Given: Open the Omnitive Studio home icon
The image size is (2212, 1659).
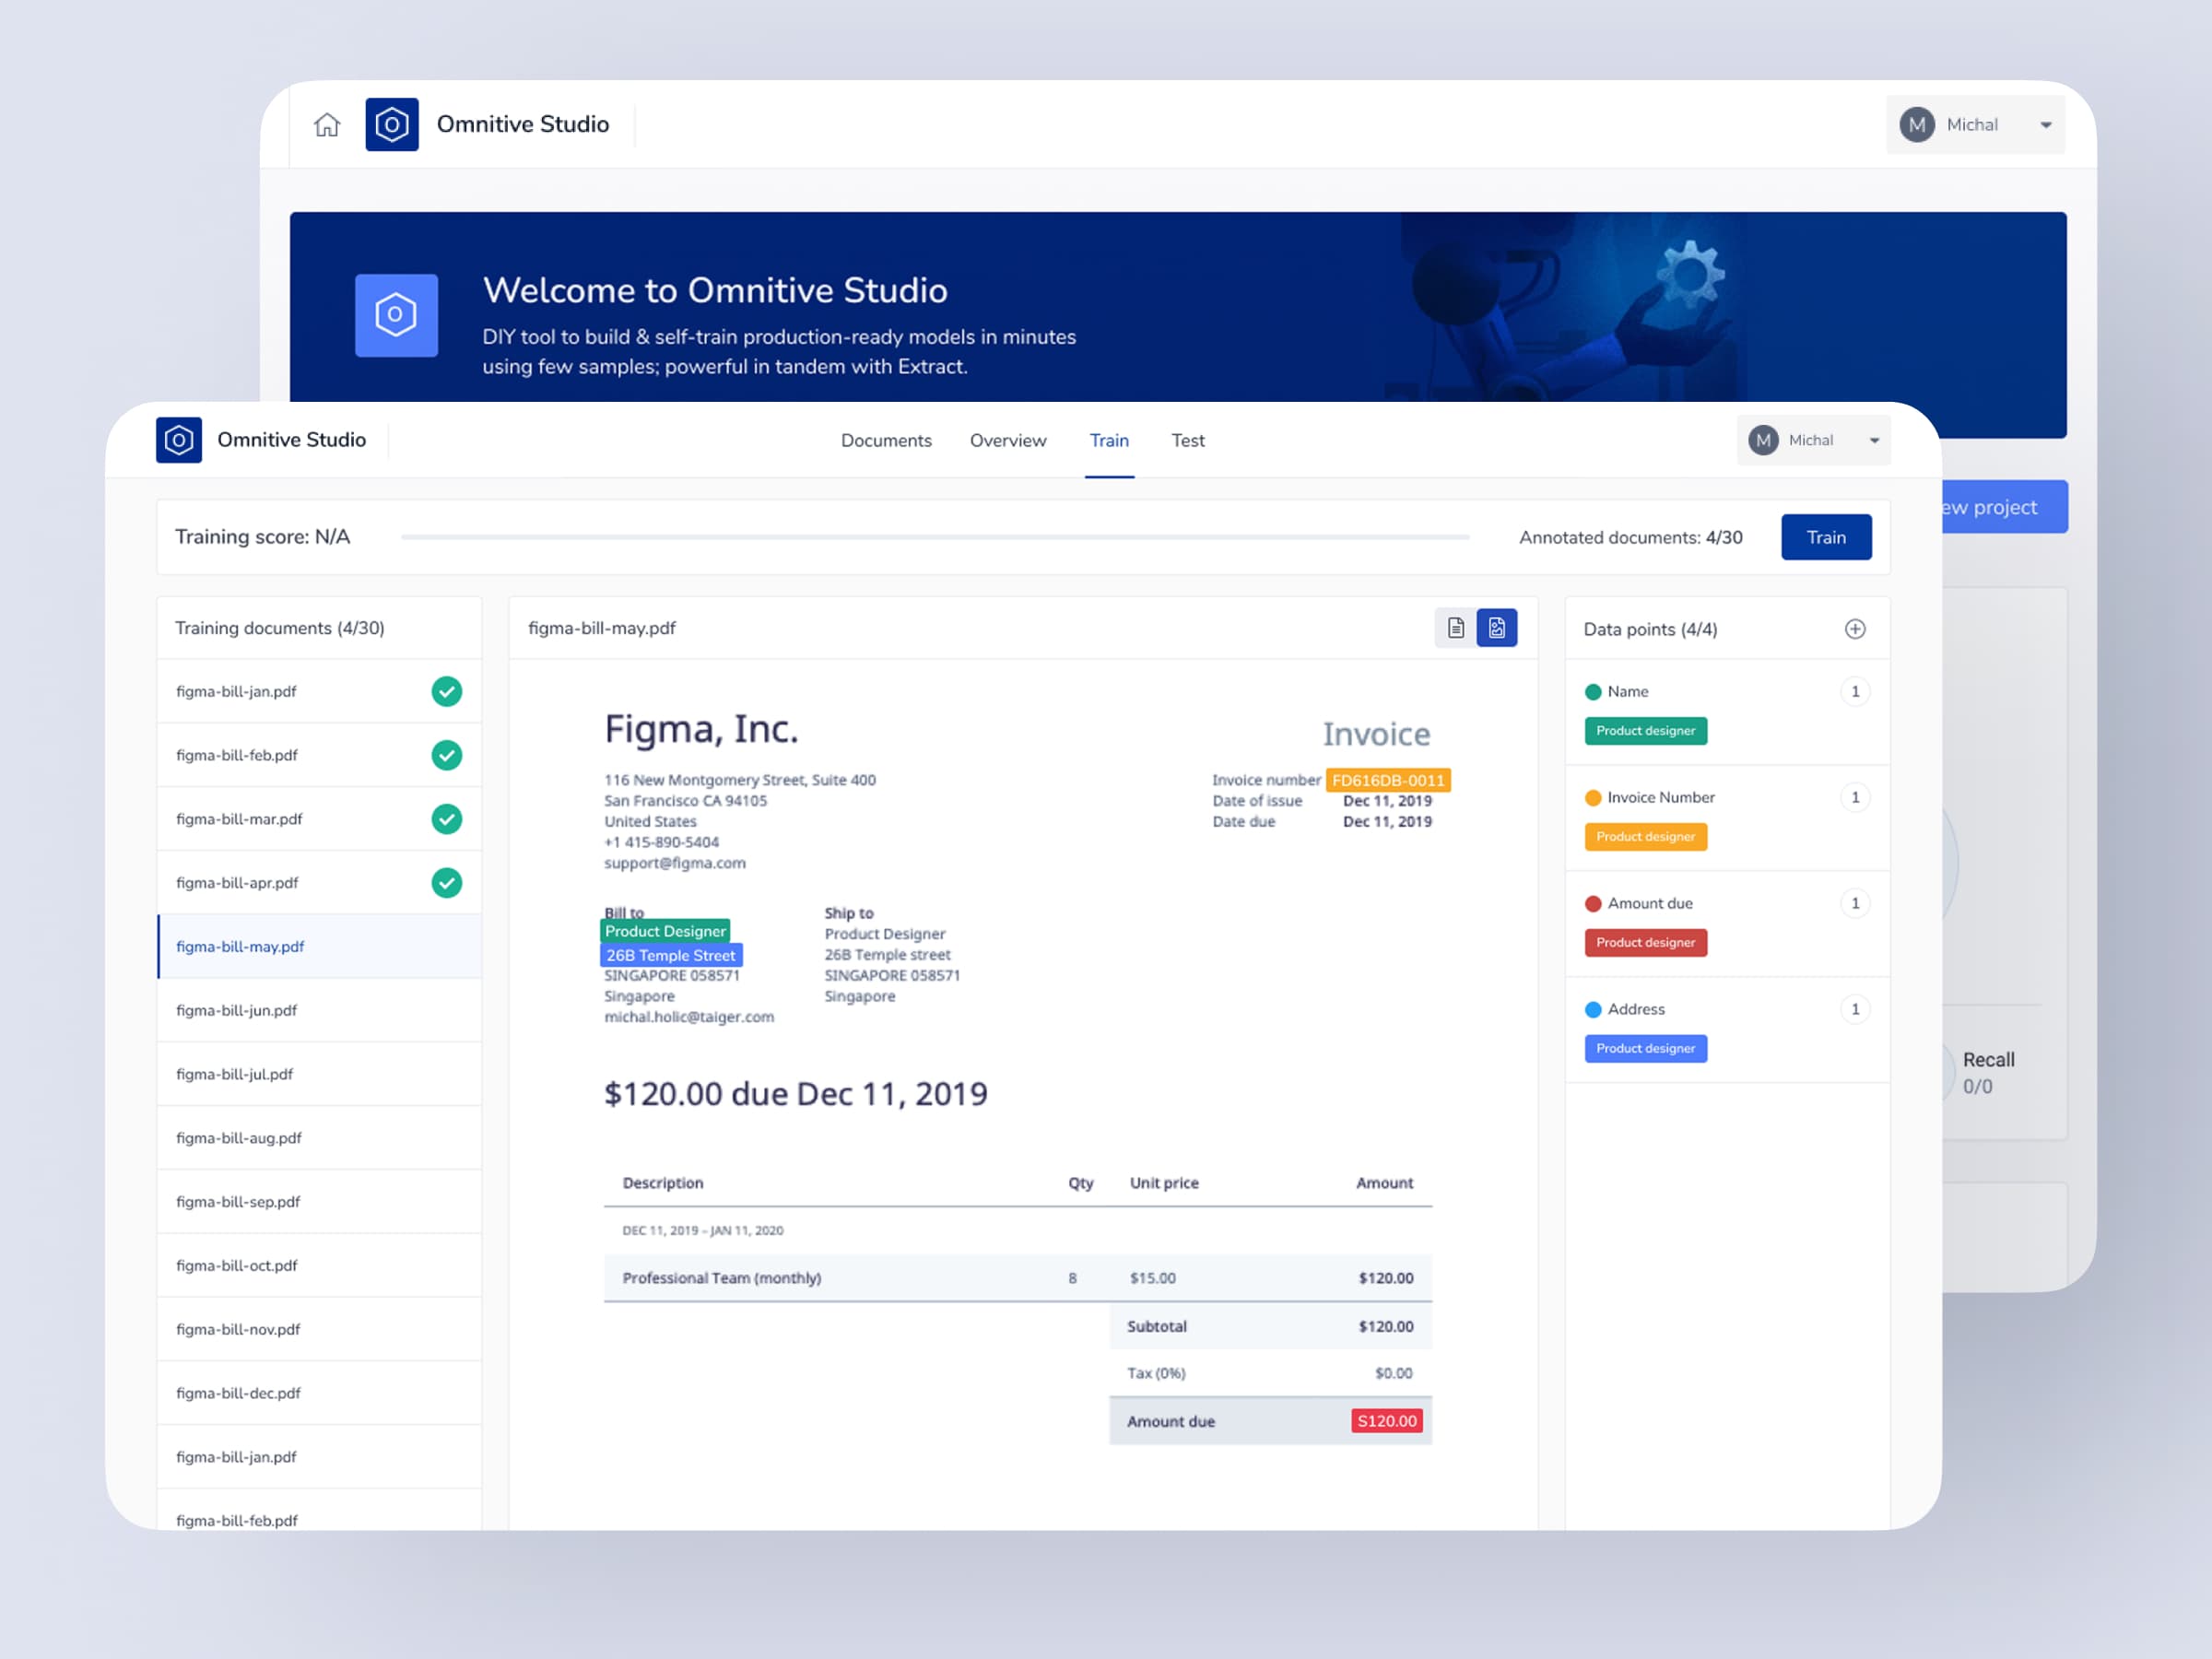Looking at the screenshot, I should tap(327, 124).
